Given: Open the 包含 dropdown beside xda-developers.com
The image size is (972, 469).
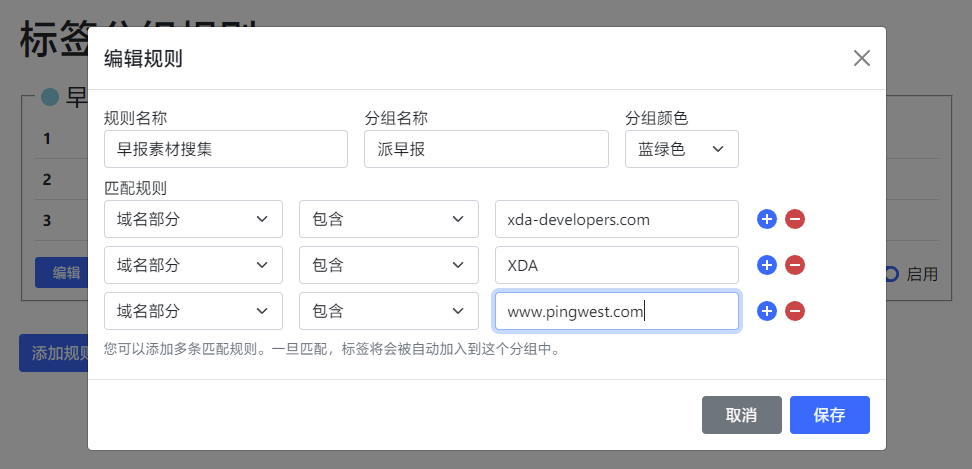Looking at the screenshot, I should [x=388, y=219].
